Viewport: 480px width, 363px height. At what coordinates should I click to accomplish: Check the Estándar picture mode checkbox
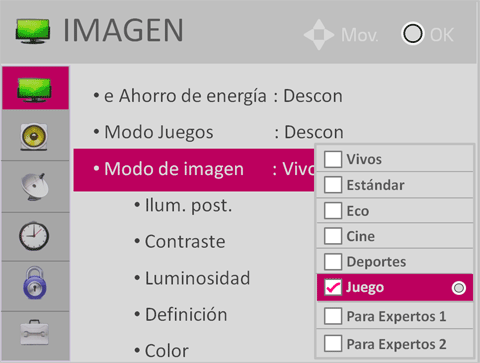(333, 185)
